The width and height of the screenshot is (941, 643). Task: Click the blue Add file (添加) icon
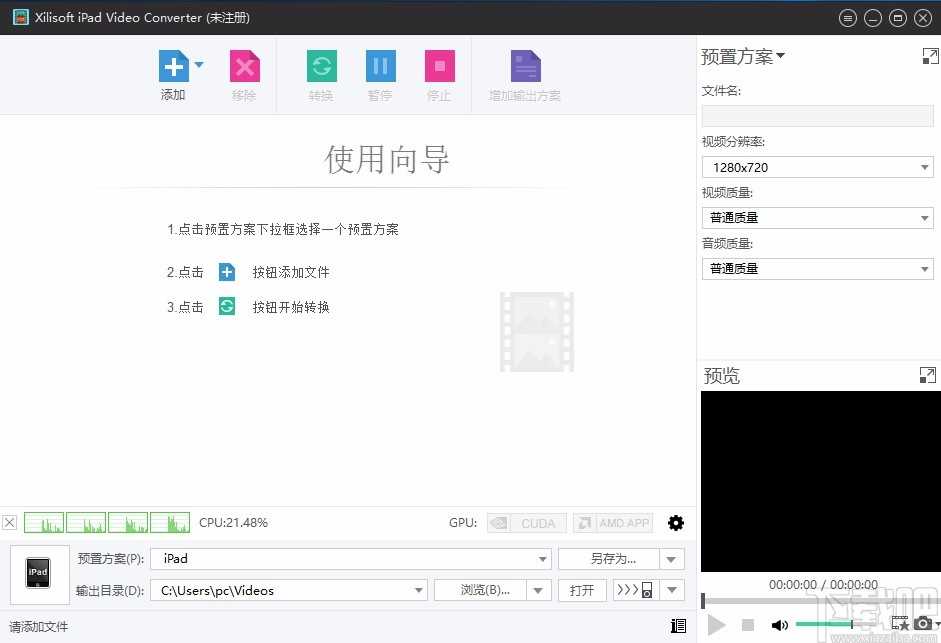(173, 67)
